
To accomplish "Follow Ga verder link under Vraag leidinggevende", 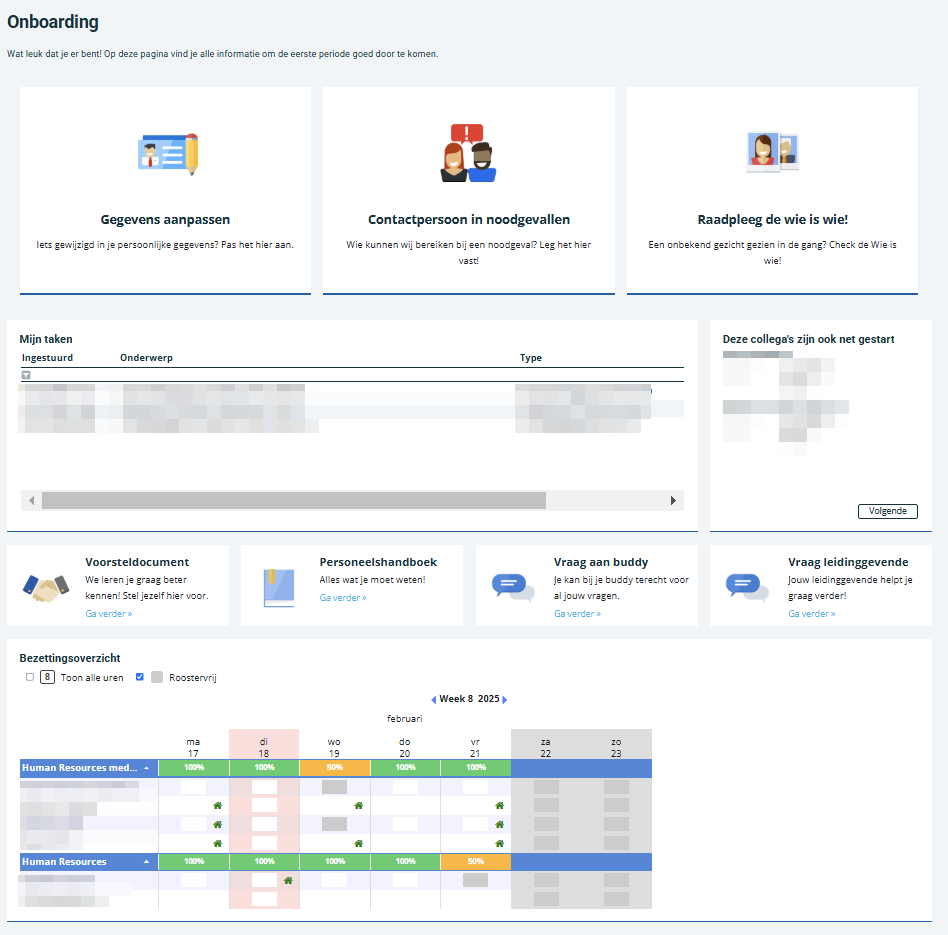I will click(x=812, y=613).
